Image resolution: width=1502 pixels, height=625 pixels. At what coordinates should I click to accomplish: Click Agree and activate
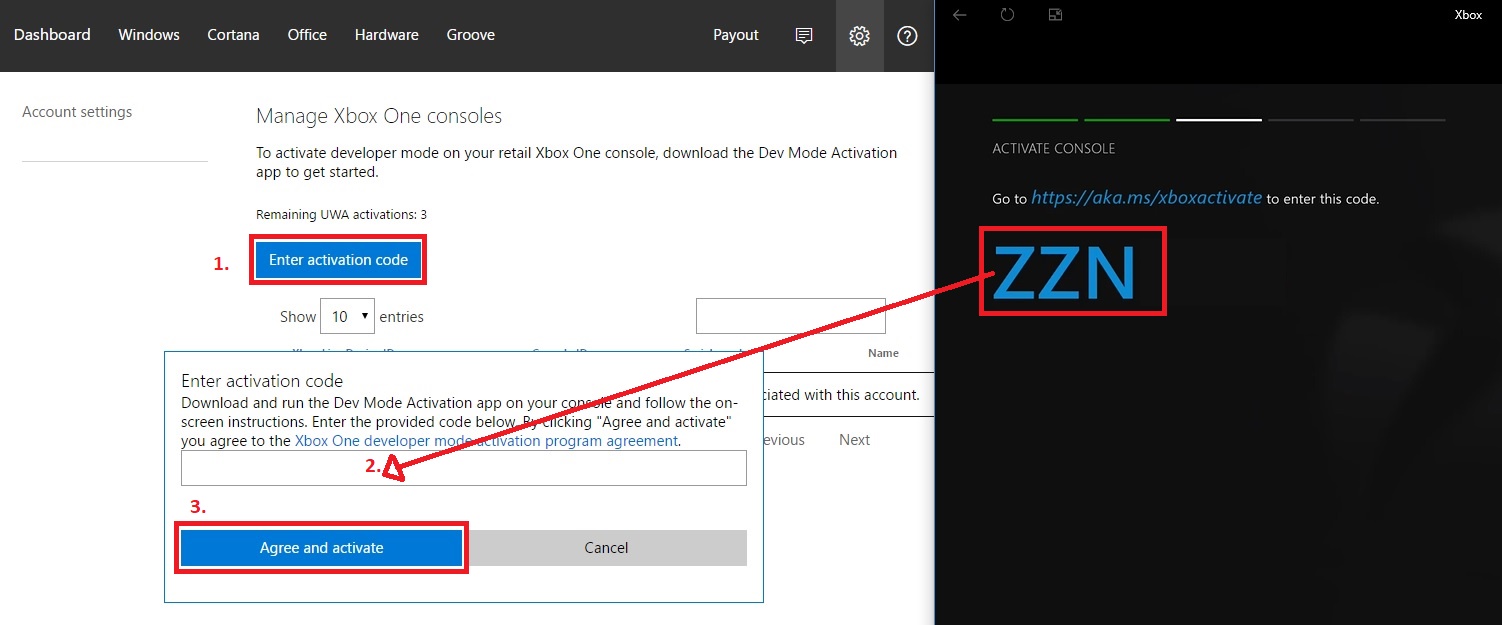coord(321,547)
